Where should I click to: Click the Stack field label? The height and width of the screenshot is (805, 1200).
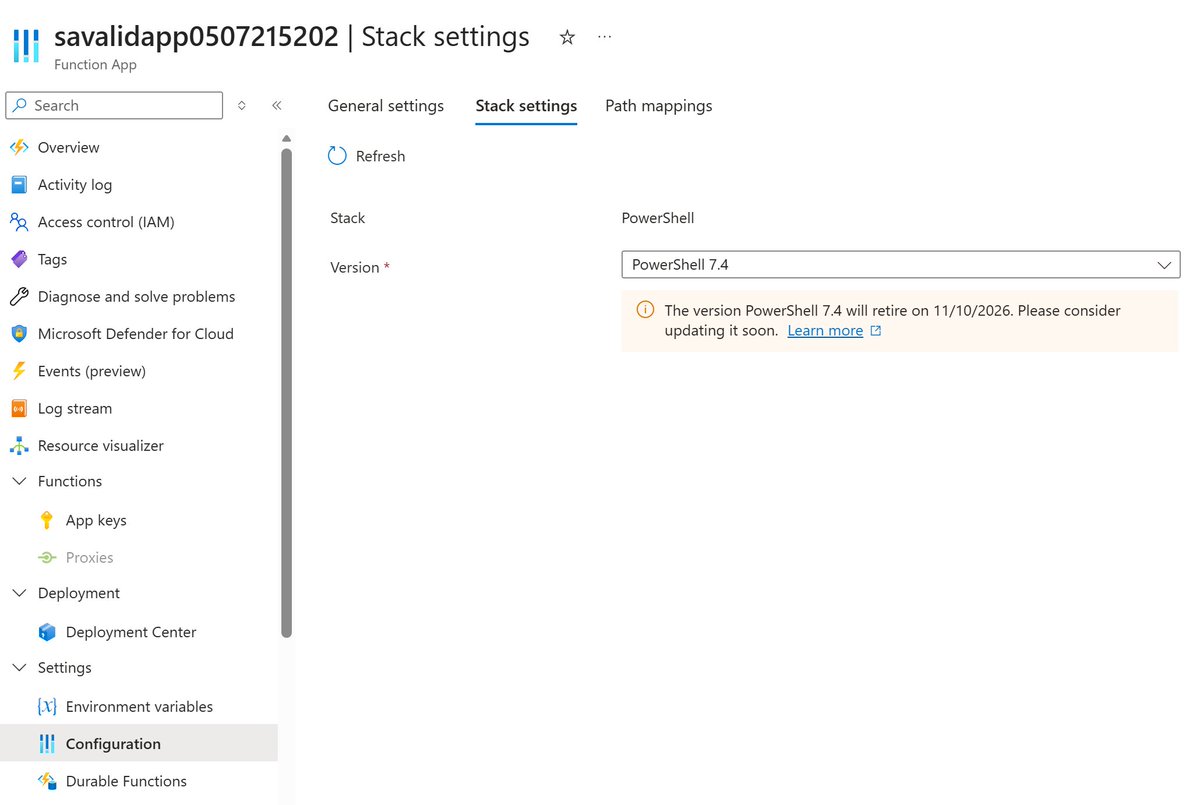348,218
